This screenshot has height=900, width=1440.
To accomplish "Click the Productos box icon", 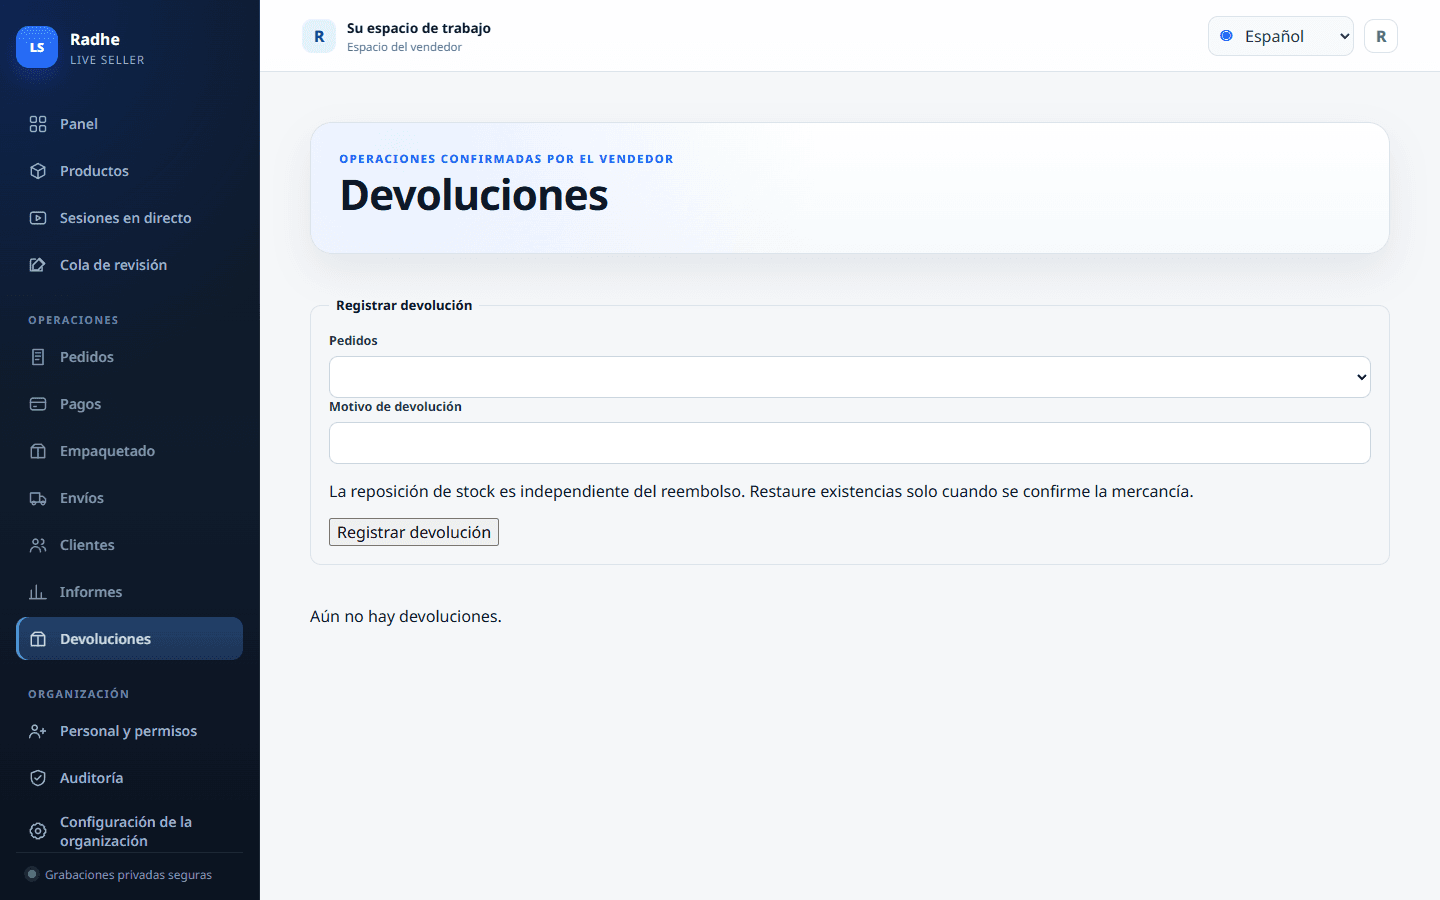I will [x=38, y=171].
